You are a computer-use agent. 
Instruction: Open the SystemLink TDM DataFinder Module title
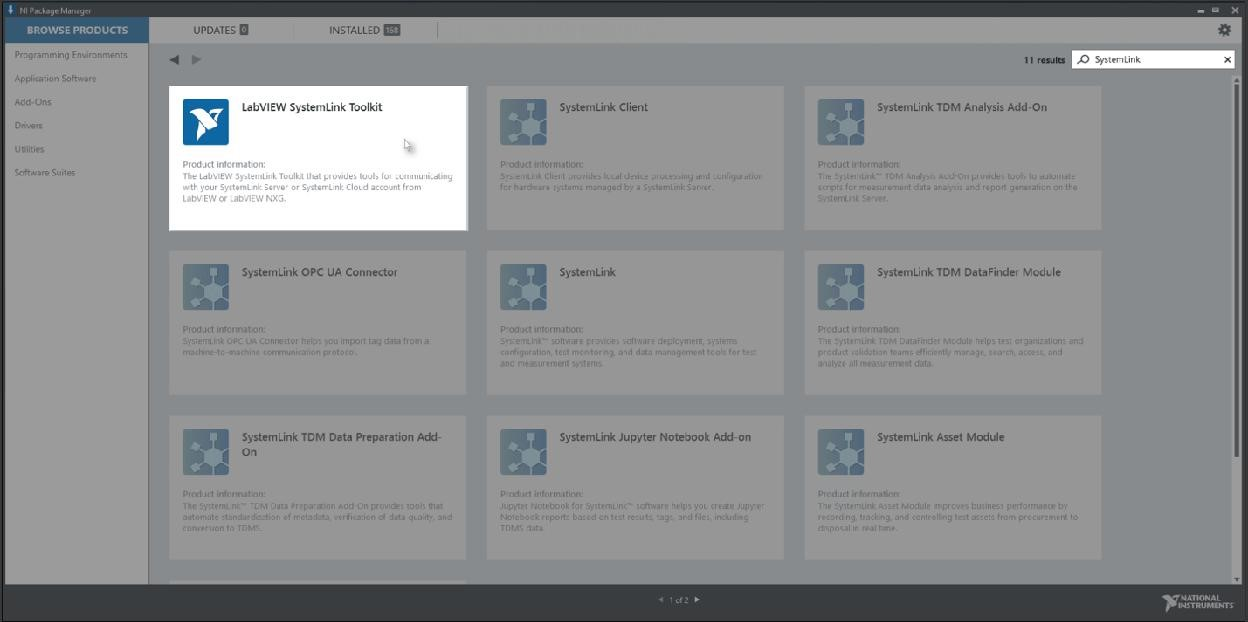(968, 272)
